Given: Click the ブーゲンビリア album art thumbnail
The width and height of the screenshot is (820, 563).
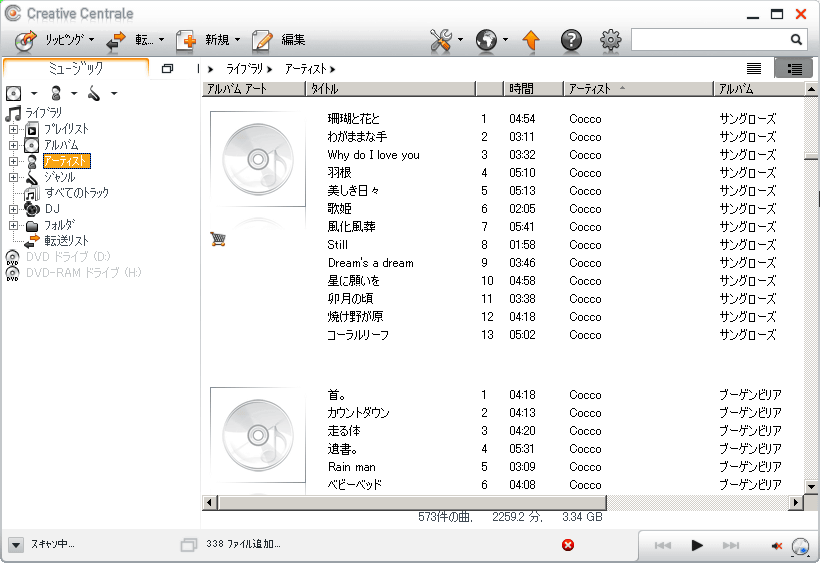Looking at the screenshot, I should [x=258, y=435].
